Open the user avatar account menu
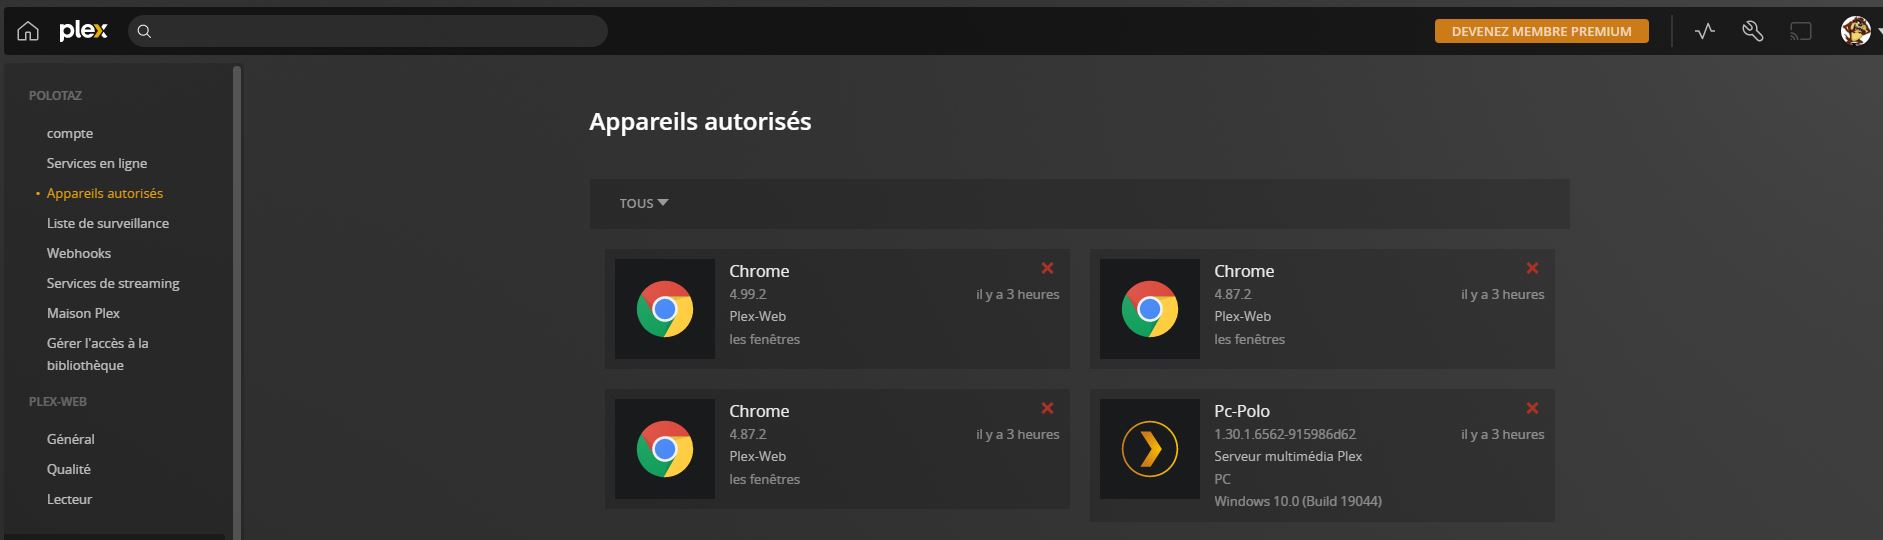The width and height of the screenshot is (1883, 540). (1856, 31)
